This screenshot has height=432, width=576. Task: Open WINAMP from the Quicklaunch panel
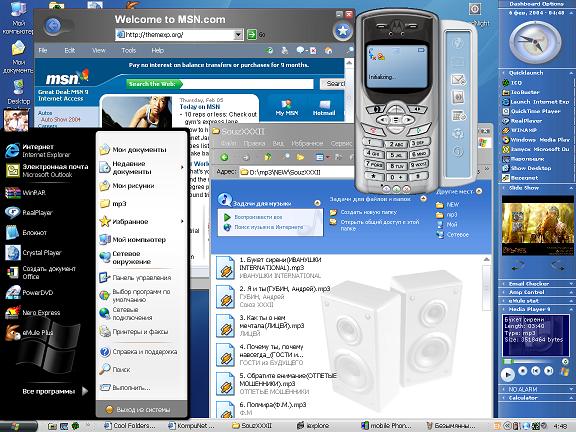pos(519,130)
